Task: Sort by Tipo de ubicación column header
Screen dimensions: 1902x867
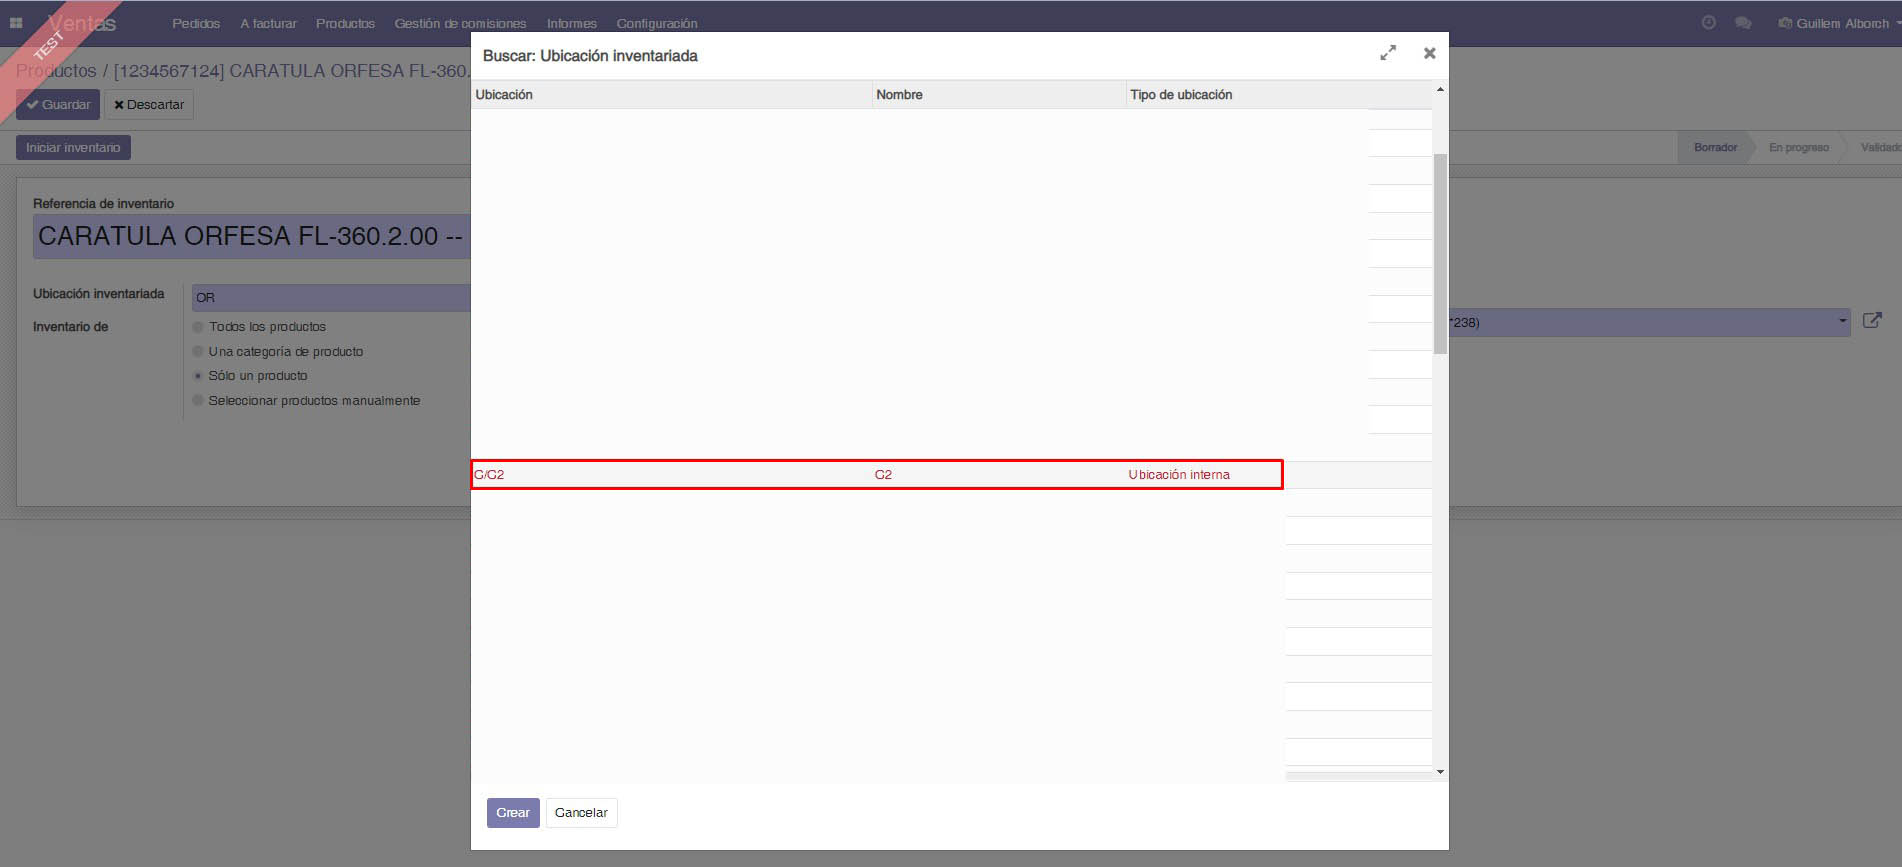Action: click(x=1180, y=95)
